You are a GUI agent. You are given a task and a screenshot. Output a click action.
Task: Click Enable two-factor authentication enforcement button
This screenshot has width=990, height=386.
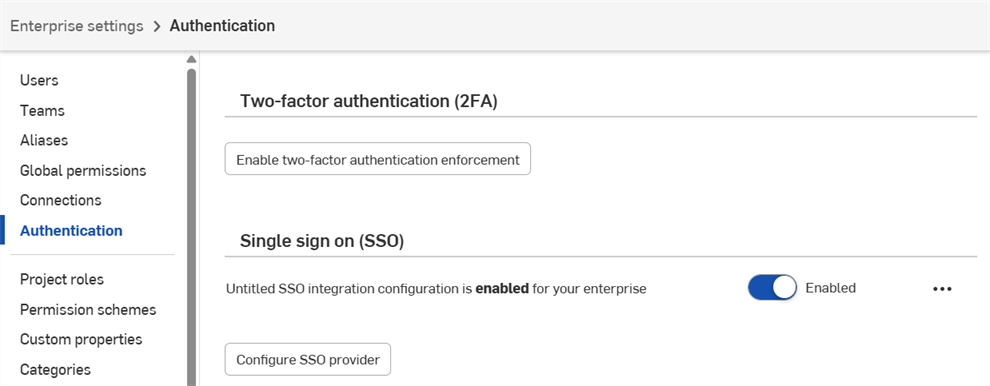(x=378, y=159)
